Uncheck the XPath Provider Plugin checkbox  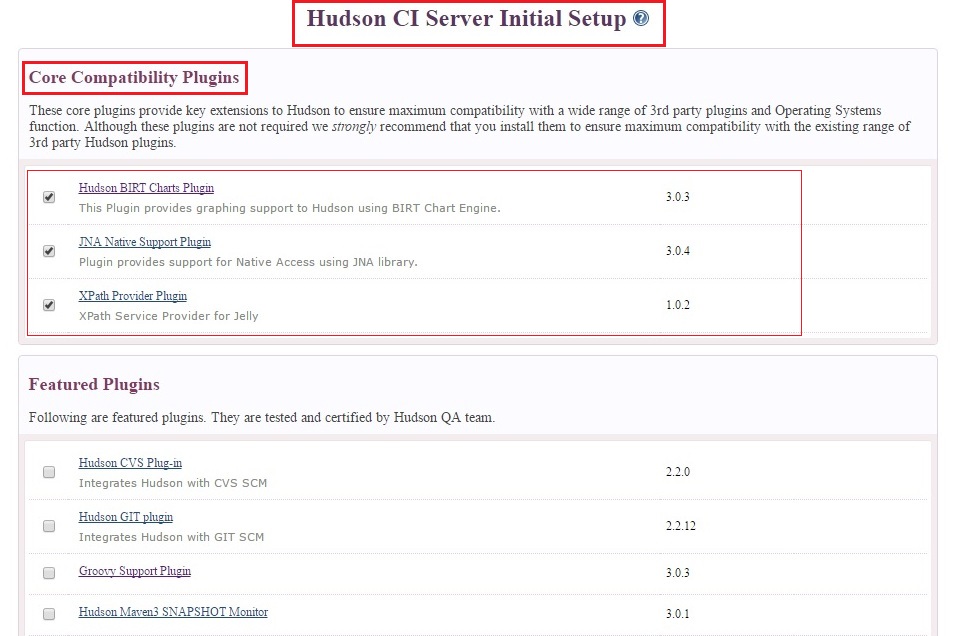(x=49, y=305)
